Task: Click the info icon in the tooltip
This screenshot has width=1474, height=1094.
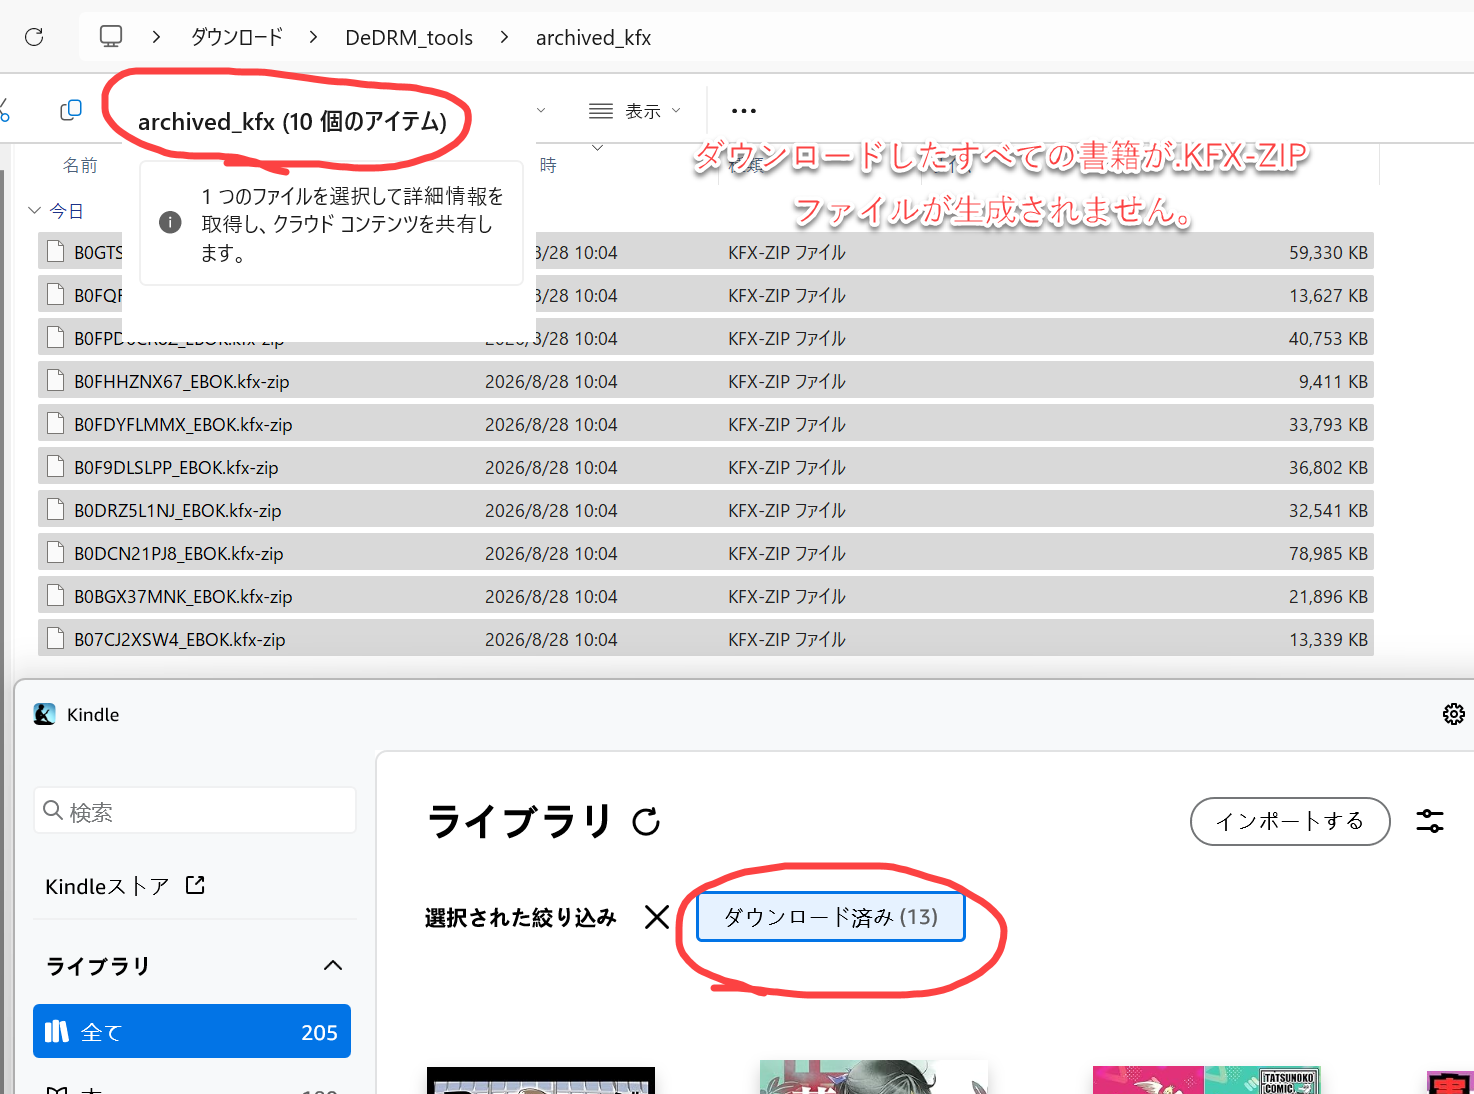Action: (x=171, y=222)
